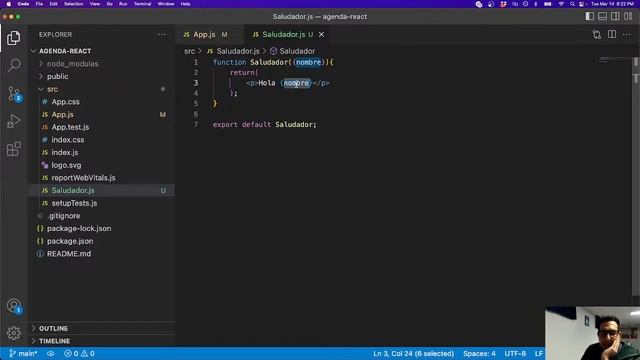Click the Wi-Fi icon in menu bar
Screen dimensions: 640x360
point(561,4)
